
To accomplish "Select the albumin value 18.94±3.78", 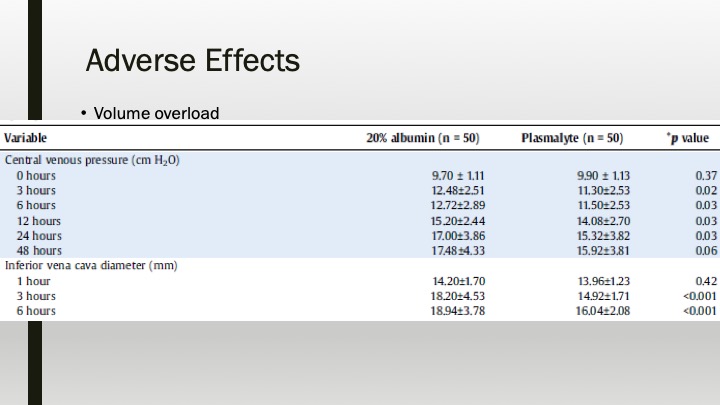I will click(457, 311).
